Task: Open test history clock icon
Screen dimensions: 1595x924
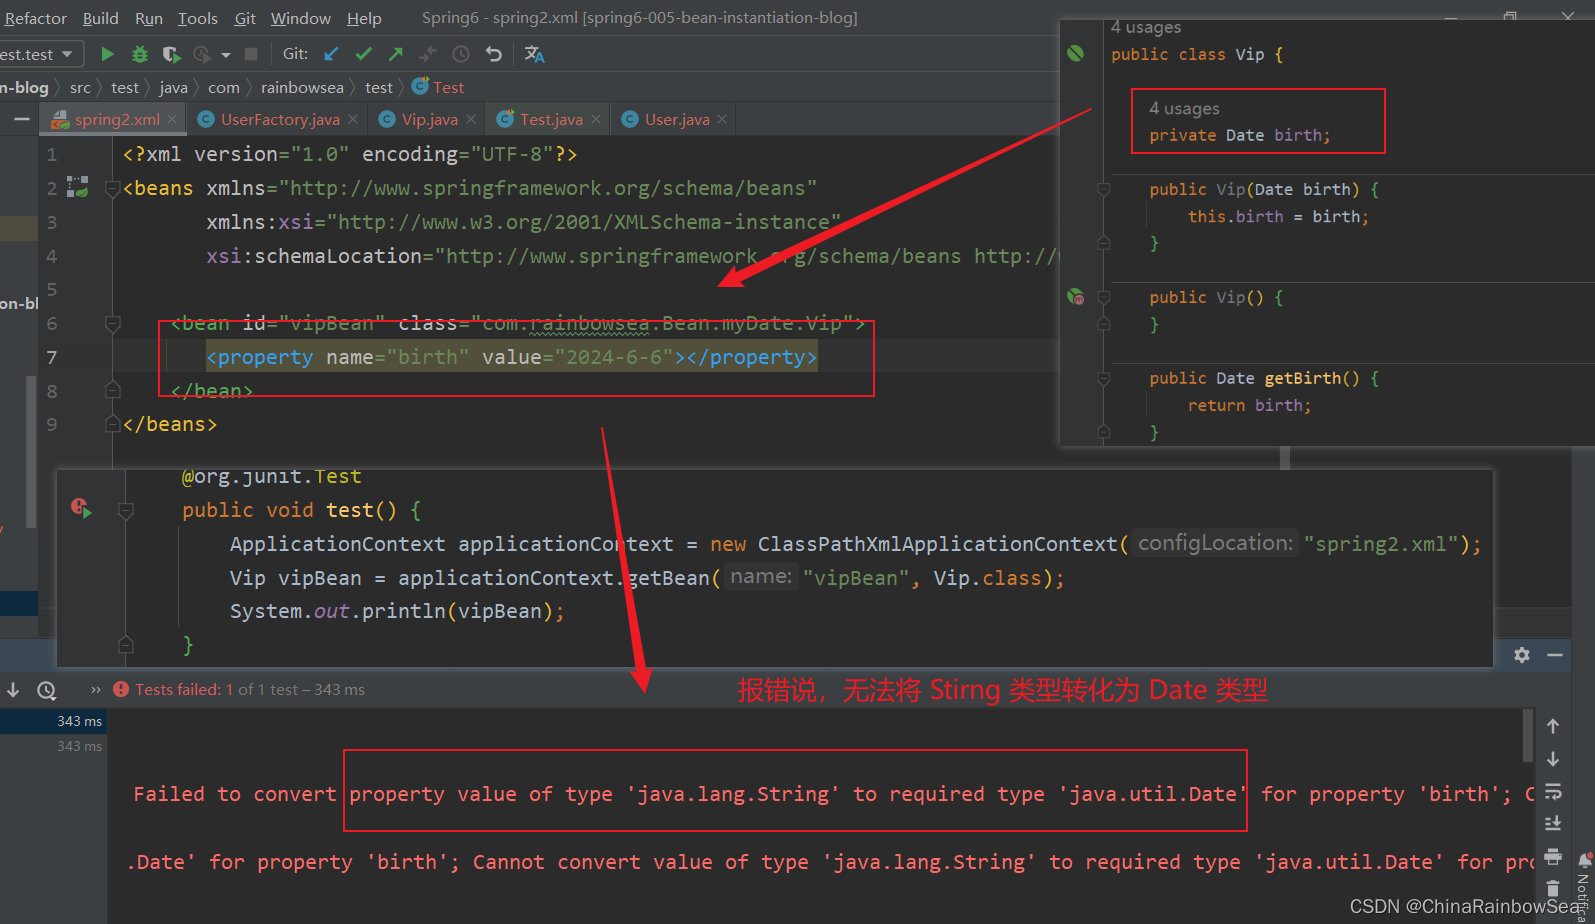Action: point(46,690)
